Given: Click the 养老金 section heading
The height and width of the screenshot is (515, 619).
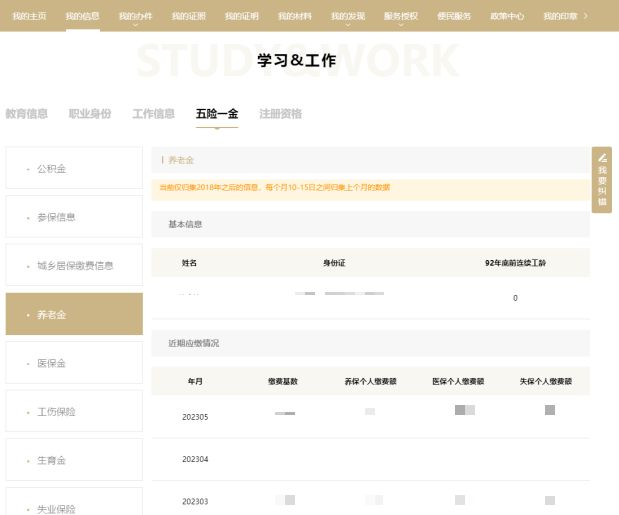Looking at the screenshot, I should coord(181,160).
